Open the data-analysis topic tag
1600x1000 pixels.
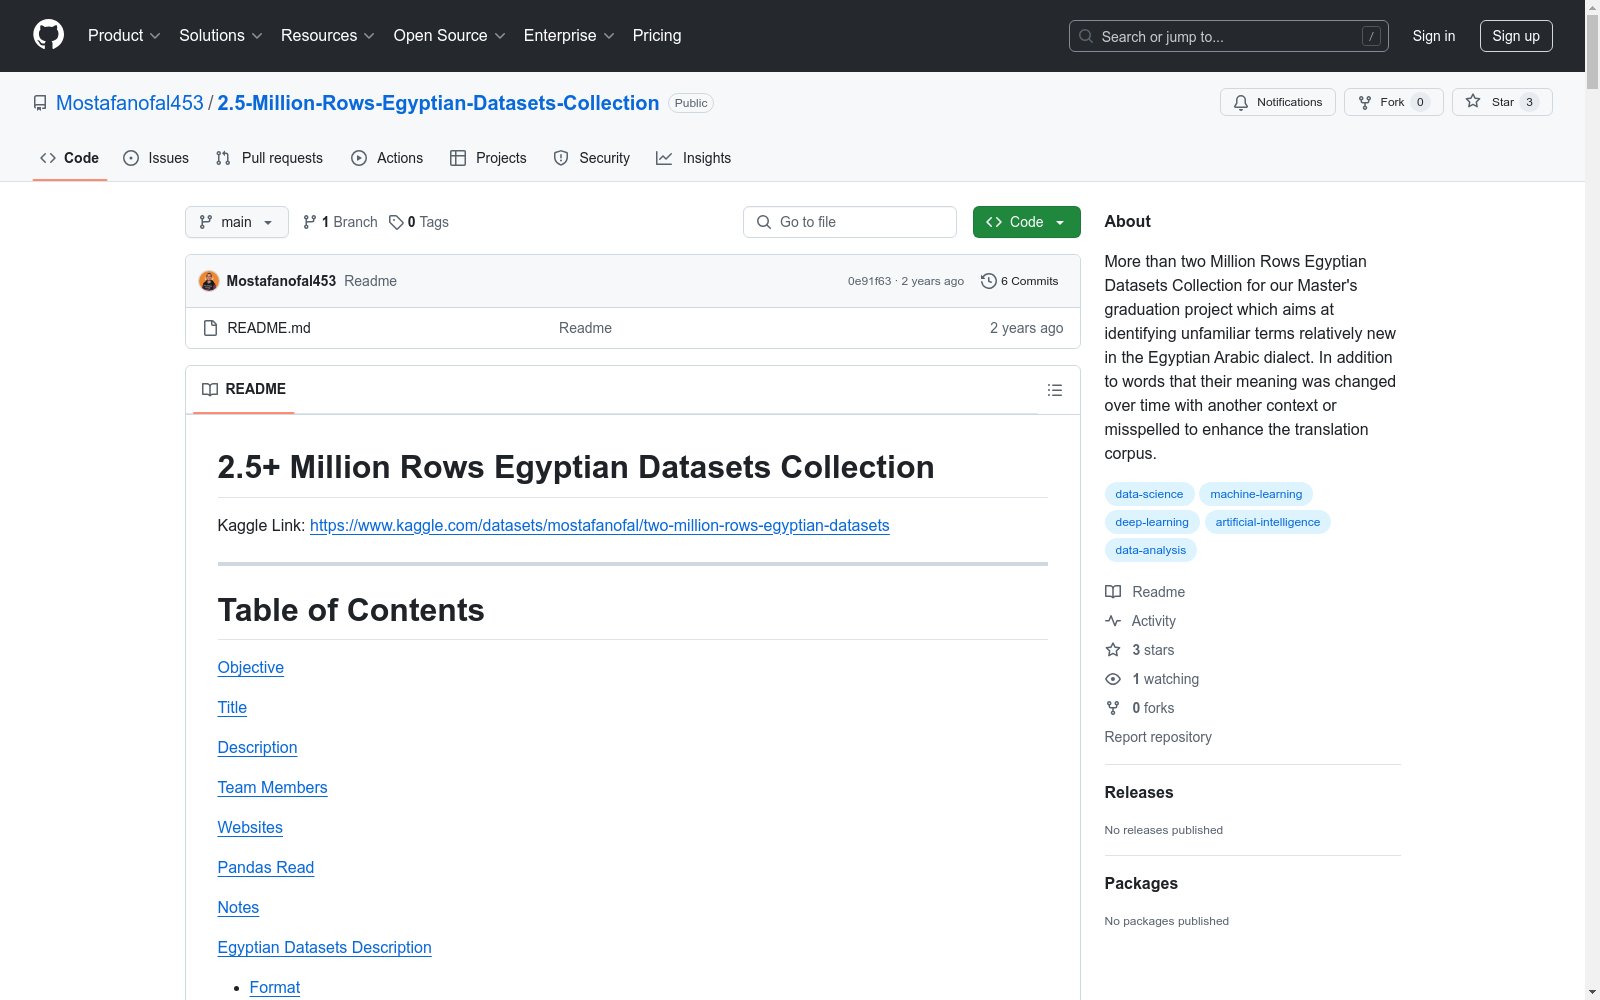[1151, 550]
